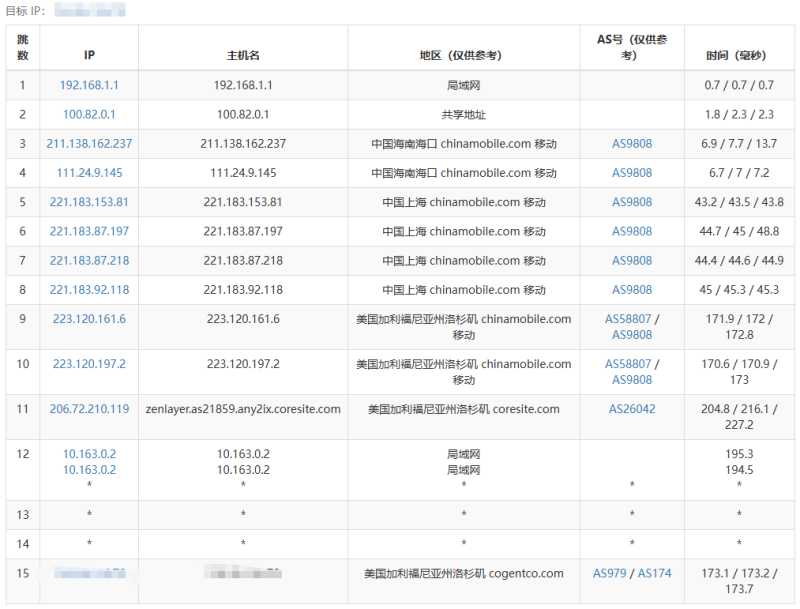Screen dimensions: 800x609
Task: Select time cell 6.9 / 7.7 / 13.7
Action: (x=739, y=144)
